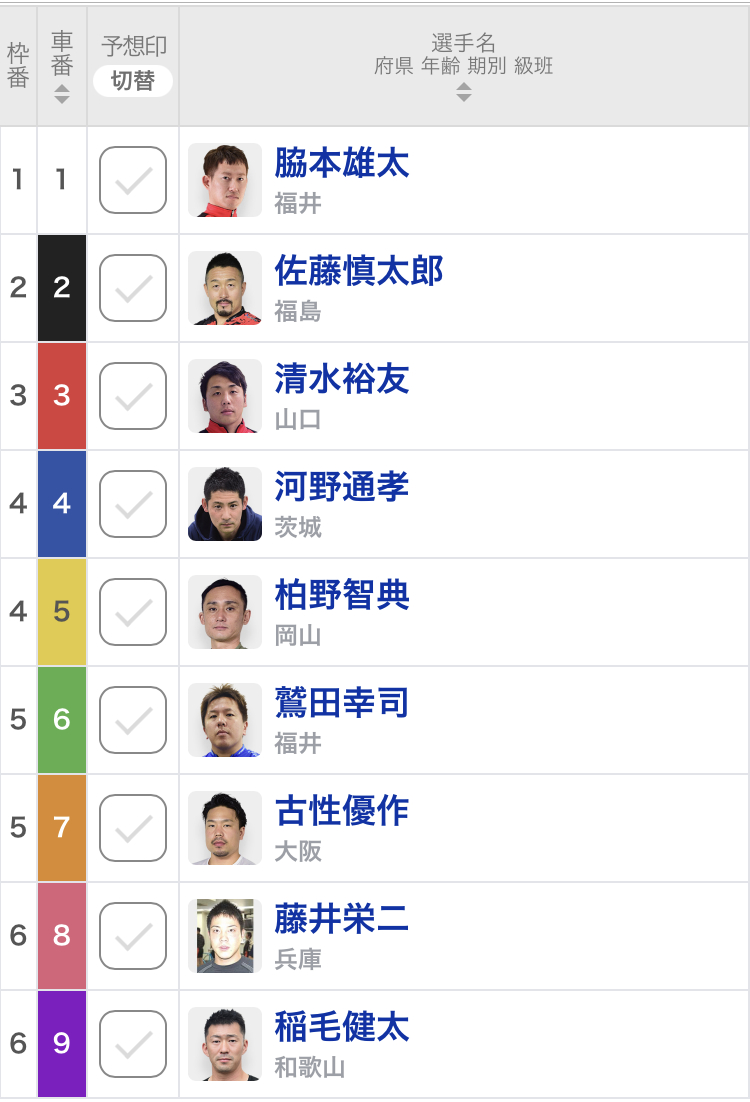Open rider profile link 脇本雄太
Screen dimensions: 750x1102
point(342,163)
